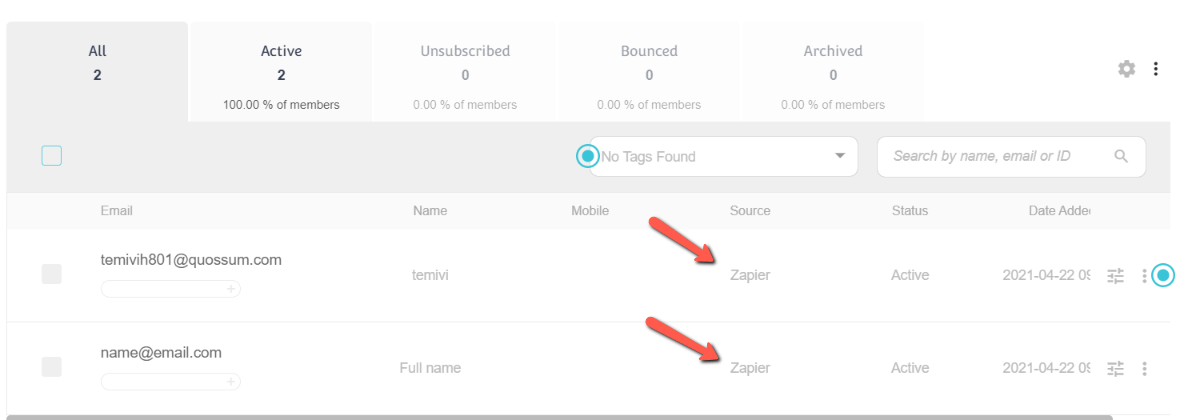Switch to the Bounced tab

(649, 72)
